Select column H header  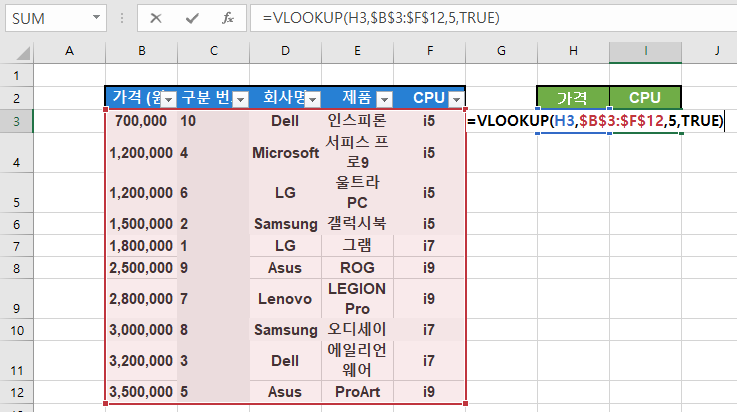573,51
